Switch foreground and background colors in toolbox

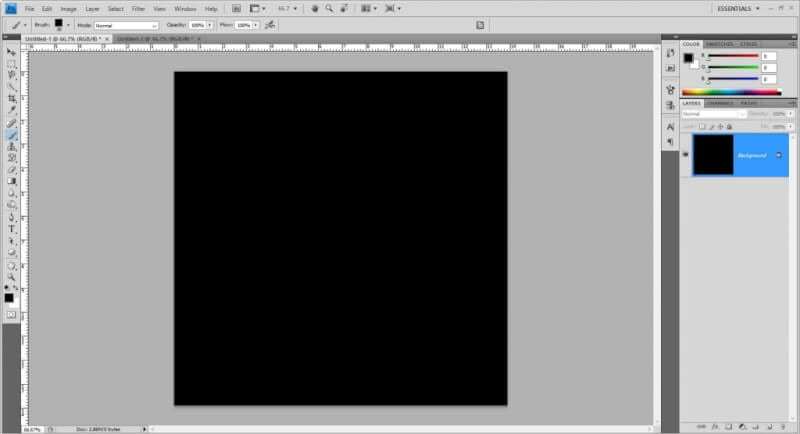pos(16,288)
